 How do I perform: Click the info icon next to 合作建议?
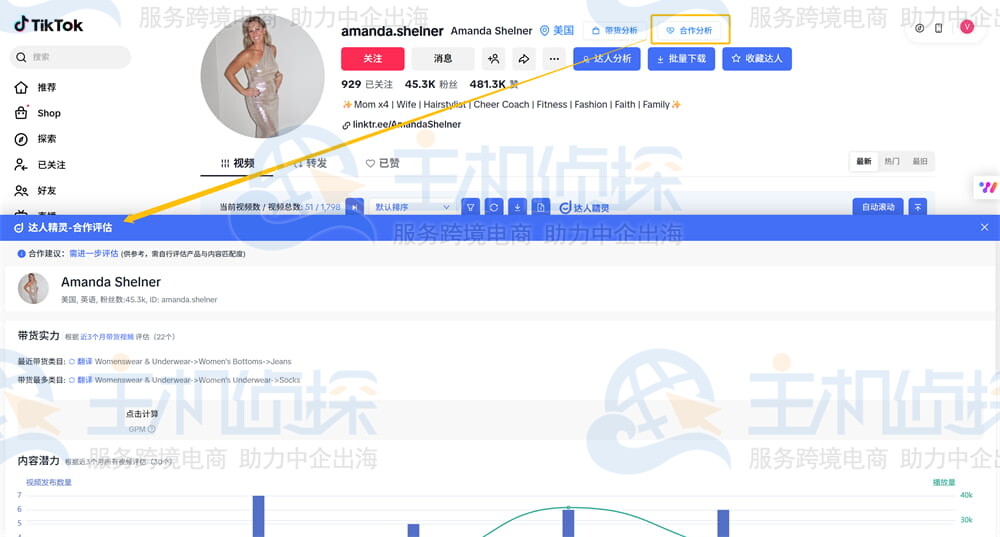(x=22, y=254)
